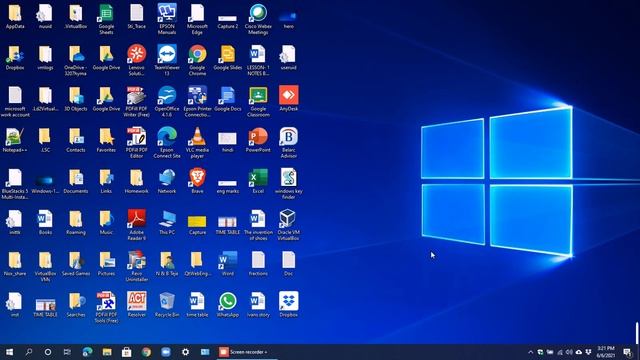This screenshot has height=360, width=640.
Task: Open the AnyDesk desktop icon
Action: [289, 98]
